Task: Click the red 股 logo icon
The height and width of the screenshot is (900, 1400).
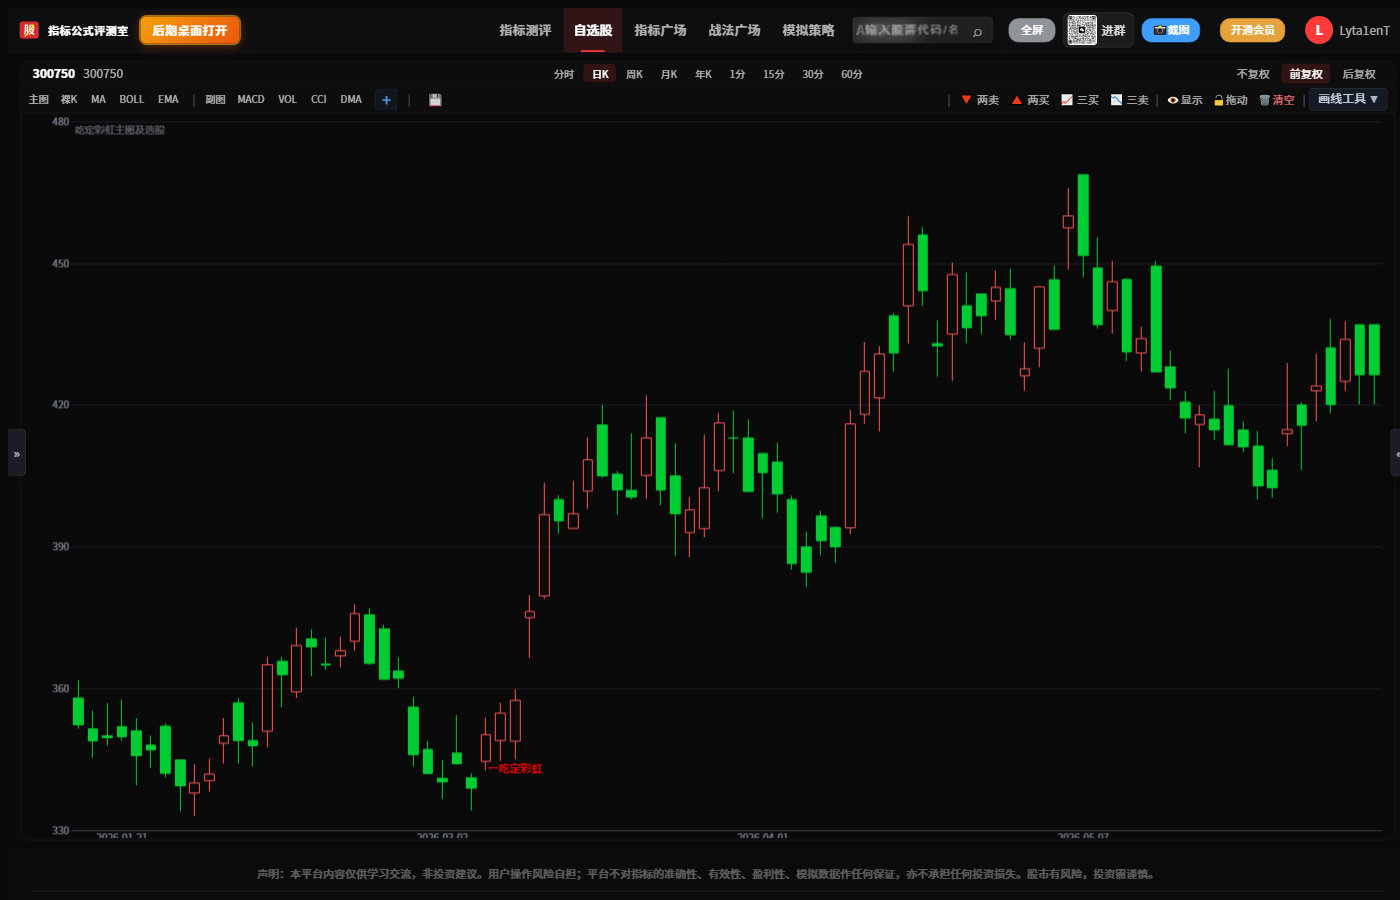Action: point(29,30)
